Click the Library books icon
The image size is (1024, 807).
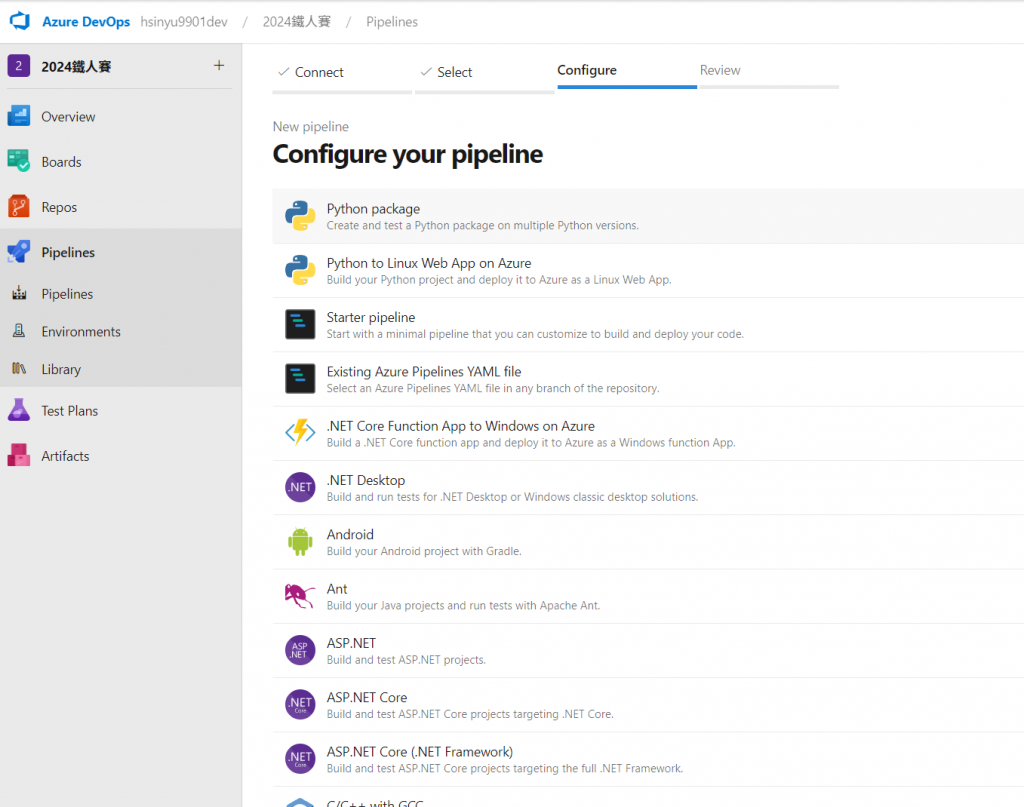(x=20, y=369)
